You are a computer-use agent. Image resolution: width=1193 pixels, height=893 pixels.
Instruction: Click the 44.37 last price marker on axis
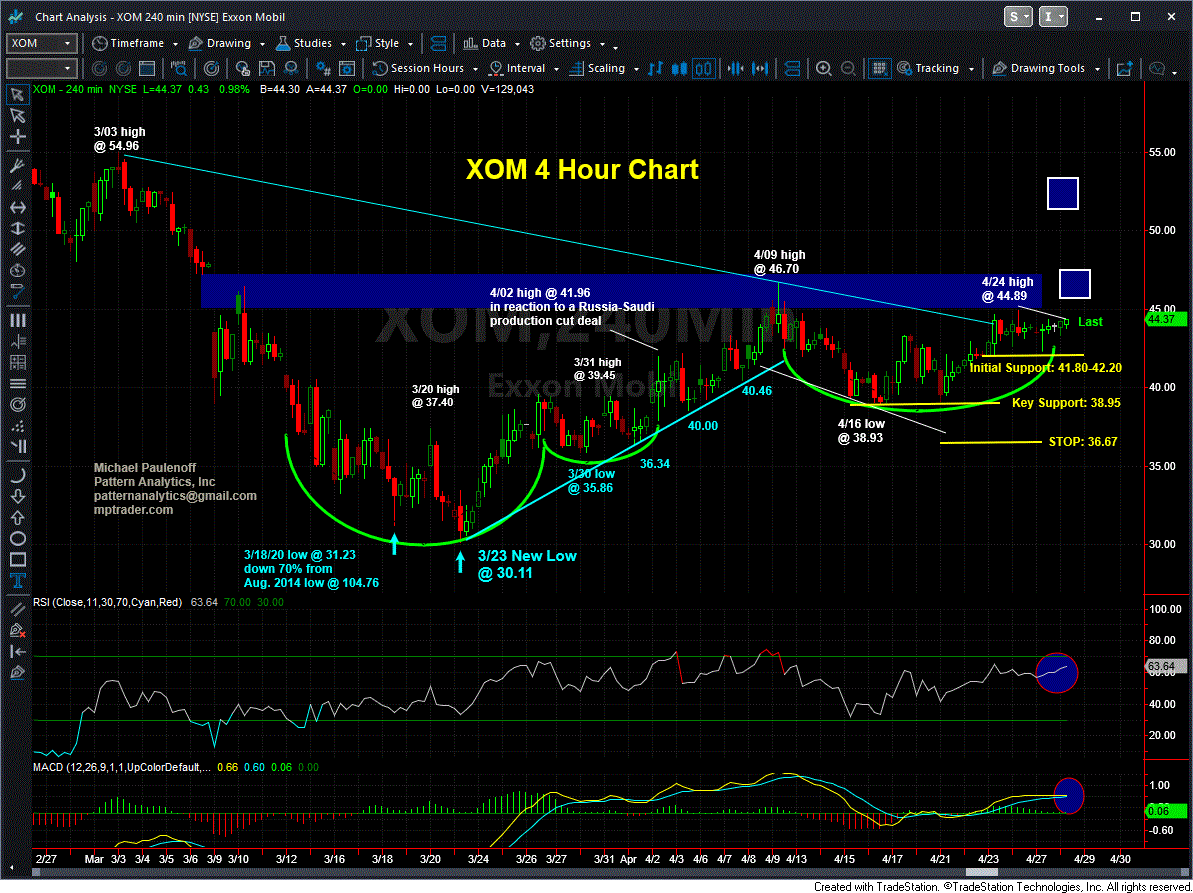tap(1164, 319)
